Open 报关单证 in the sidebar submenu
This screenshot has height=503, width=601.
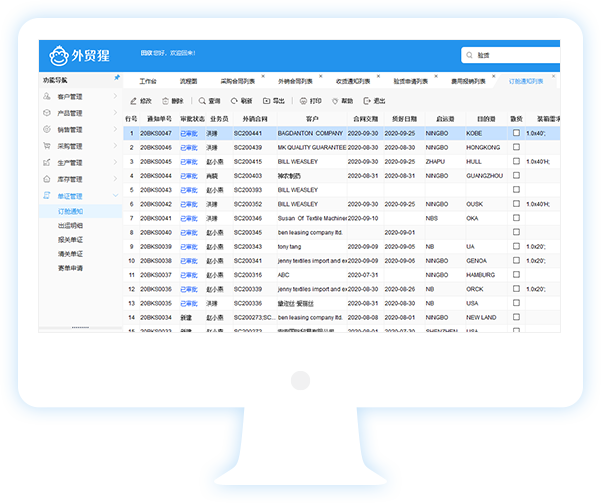(x=70, y=240)
